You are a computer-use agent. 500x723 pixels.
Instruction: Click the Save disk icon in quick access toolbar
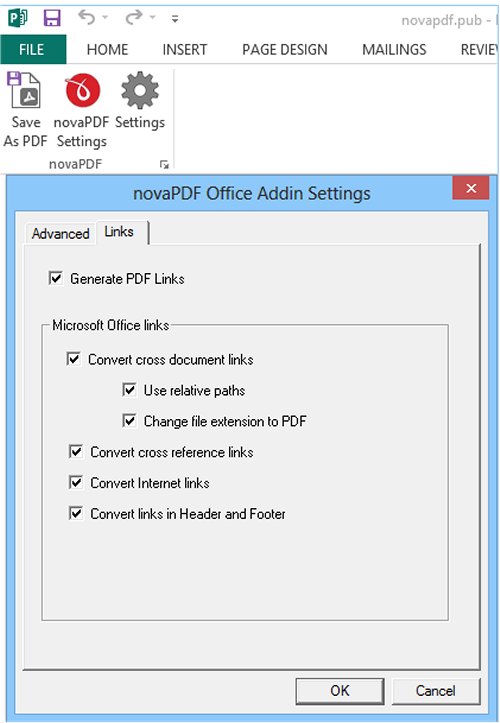coord(52,18)
